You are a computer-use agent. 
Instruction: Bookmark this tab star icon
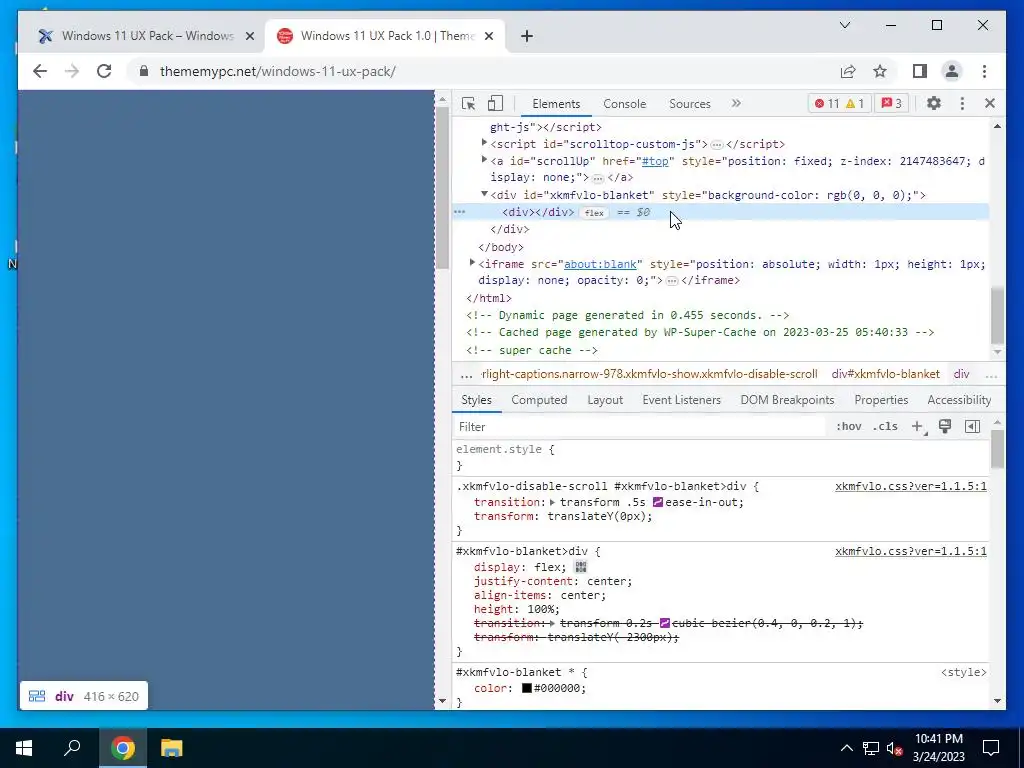tap(880, 71)
